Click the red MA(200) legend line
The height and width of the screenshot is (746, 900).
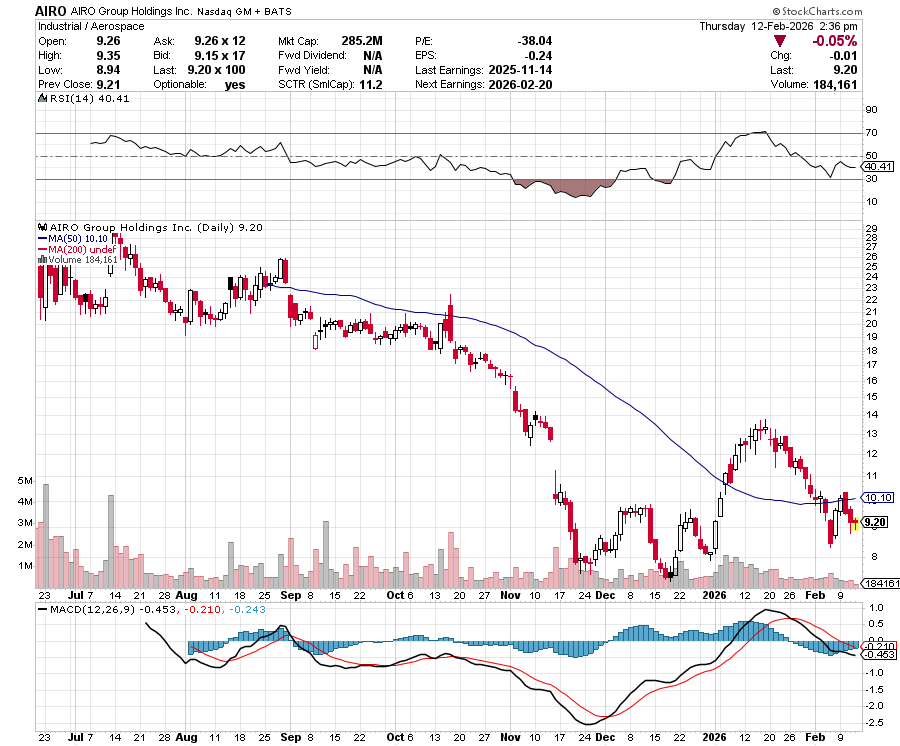tap(42, 249)
